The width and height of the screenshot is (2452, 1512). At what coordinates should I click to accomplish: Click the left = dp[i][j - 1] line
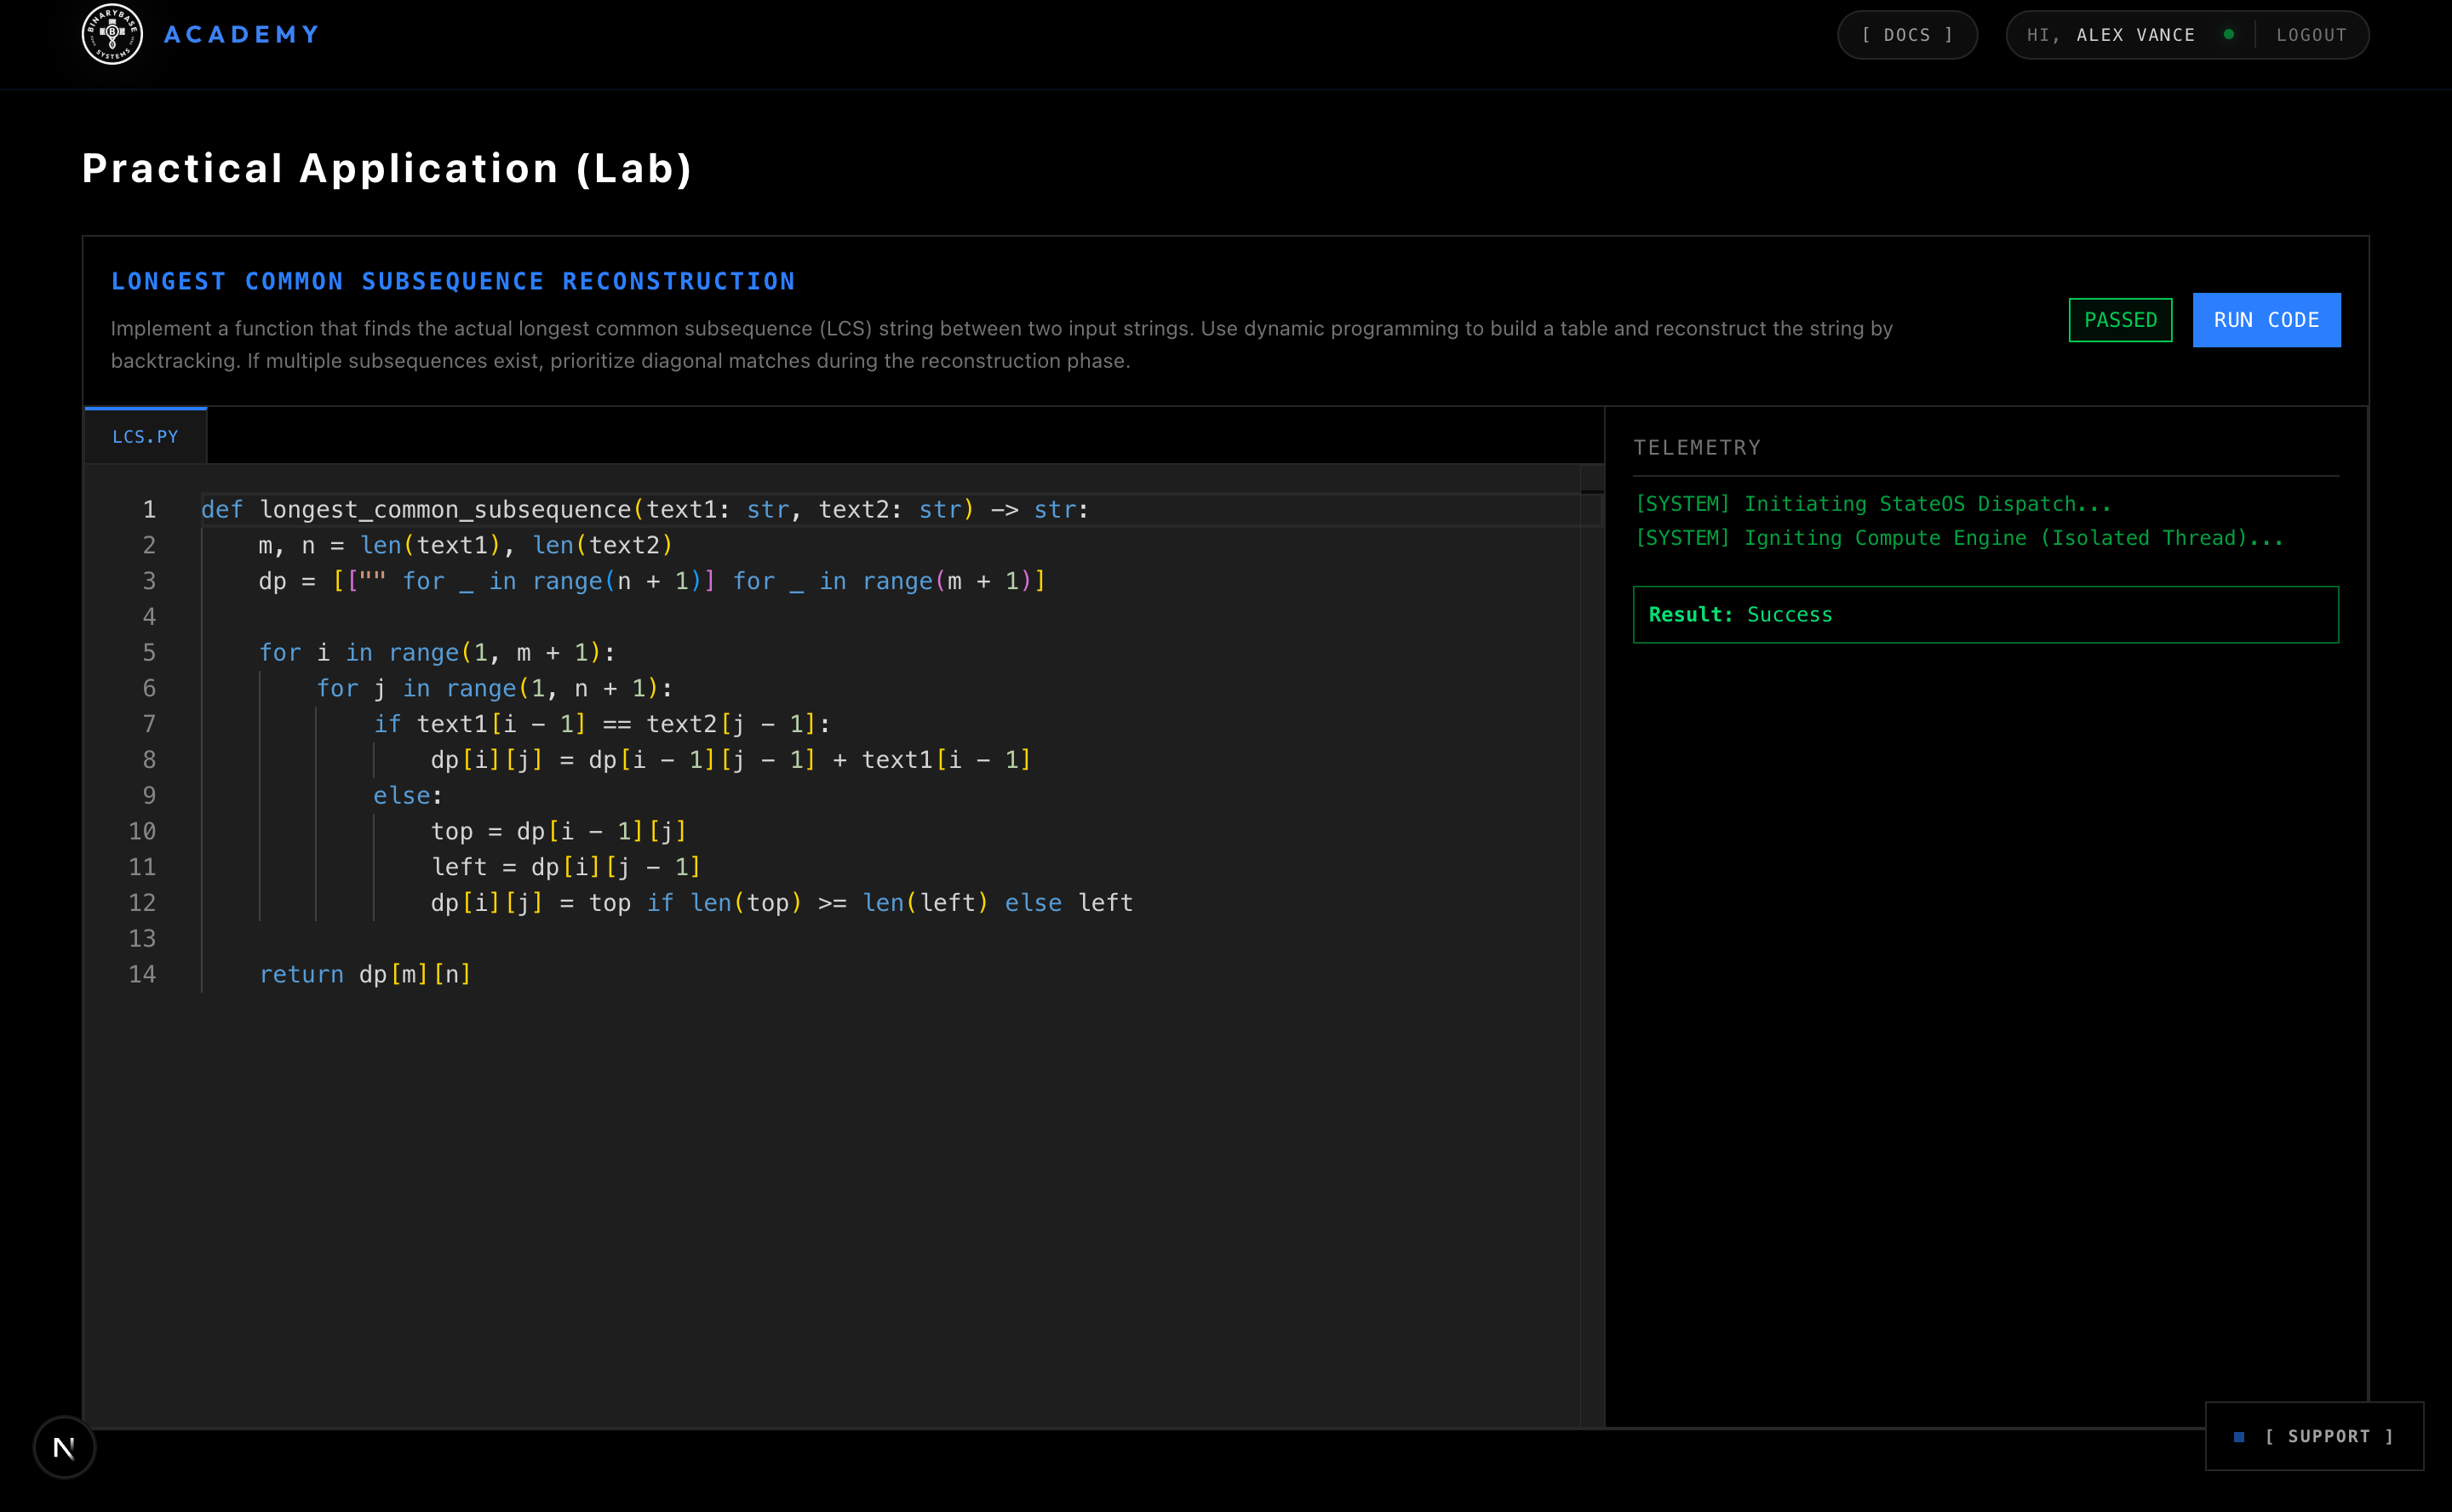[565, 867]
